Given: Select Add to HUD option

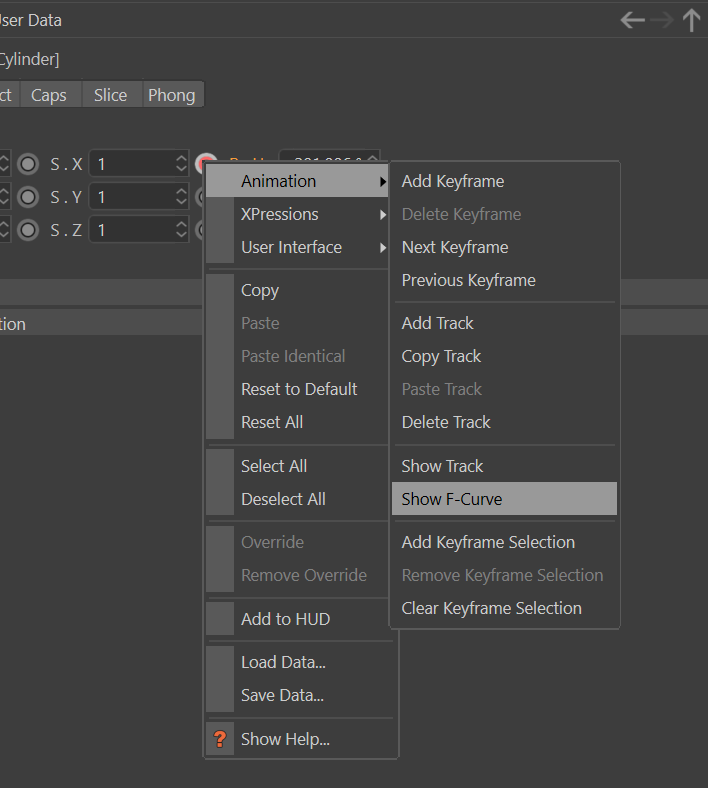Looking at the screenshot, I should point(285,619).
